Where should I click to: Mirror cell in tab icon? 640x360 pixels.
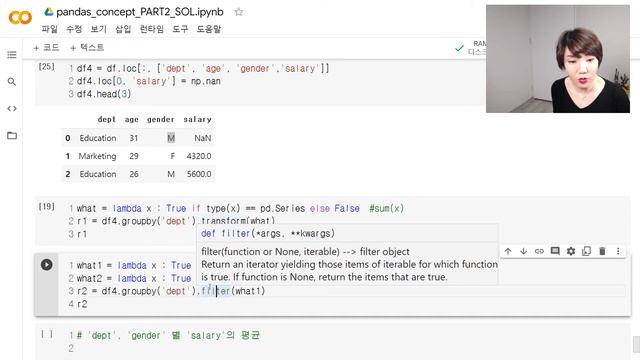587,251
